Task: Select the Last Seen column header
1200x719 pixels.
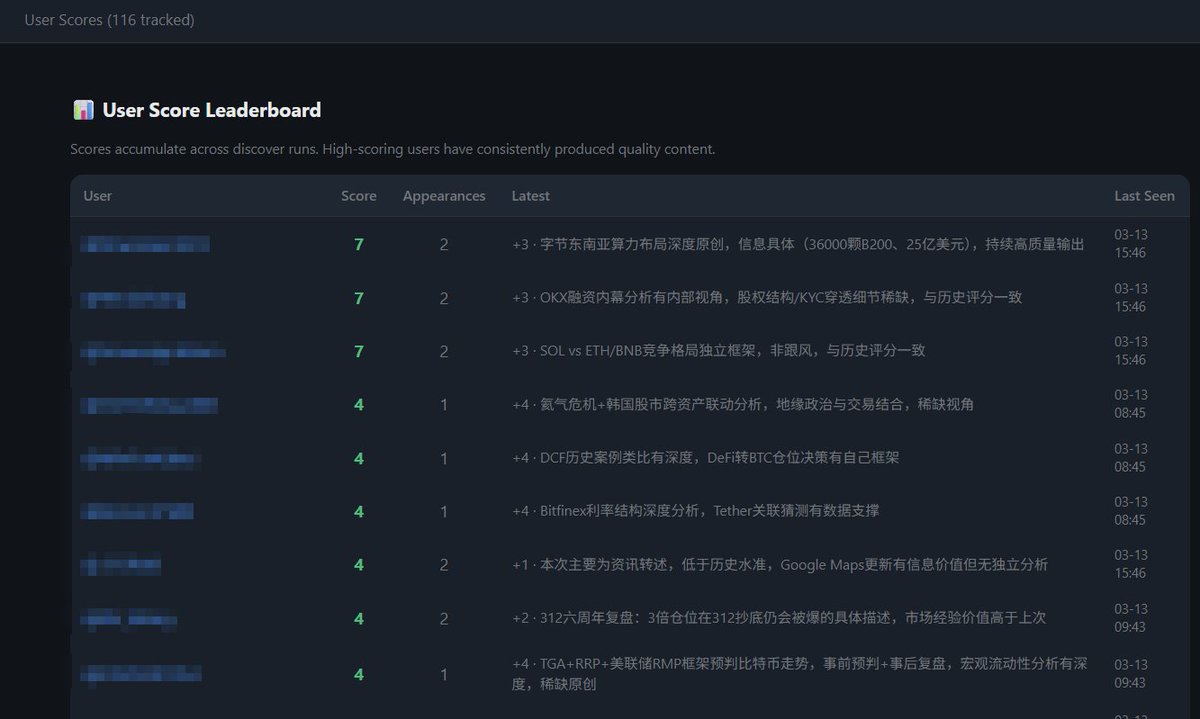Action: coord(1145,196)
